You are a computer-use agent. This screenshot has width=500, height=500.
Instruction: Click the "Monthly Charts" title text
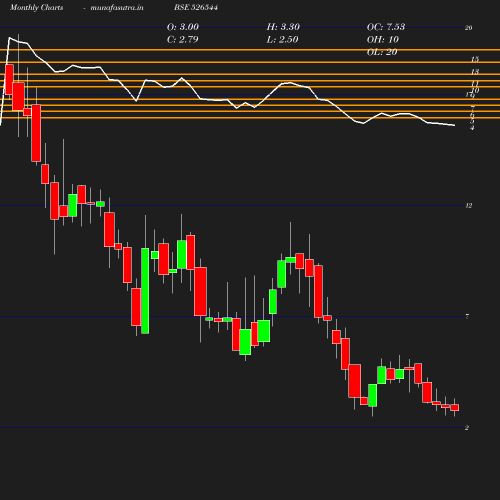pos(36,7)
